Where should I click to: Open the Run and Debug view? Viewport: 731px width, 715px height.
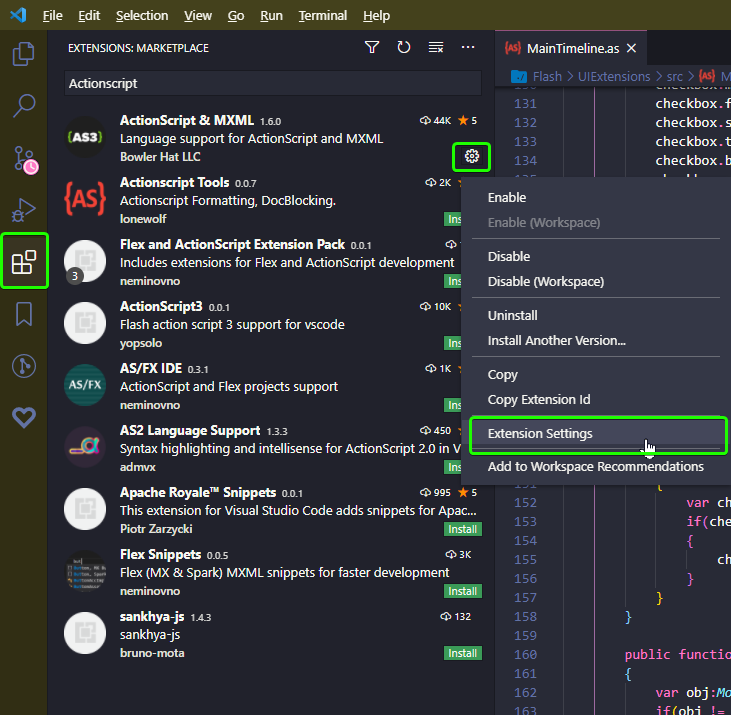[23, 210]
